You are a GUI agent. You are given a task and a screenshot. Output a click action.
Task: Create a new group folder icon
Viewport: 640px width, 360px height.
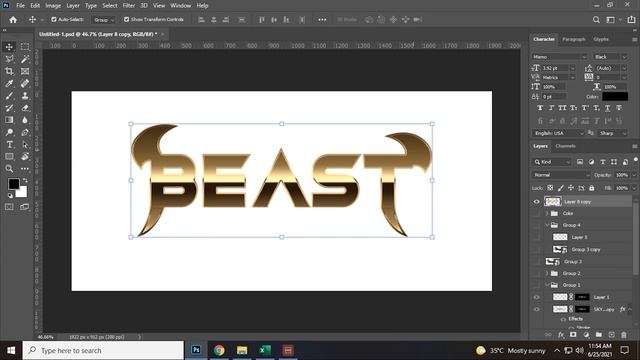coord(599,335)
